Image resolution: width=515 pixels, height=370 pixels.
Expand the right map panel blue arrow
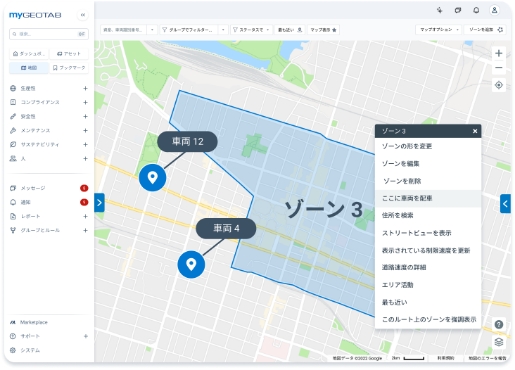[x=505, y=204]
